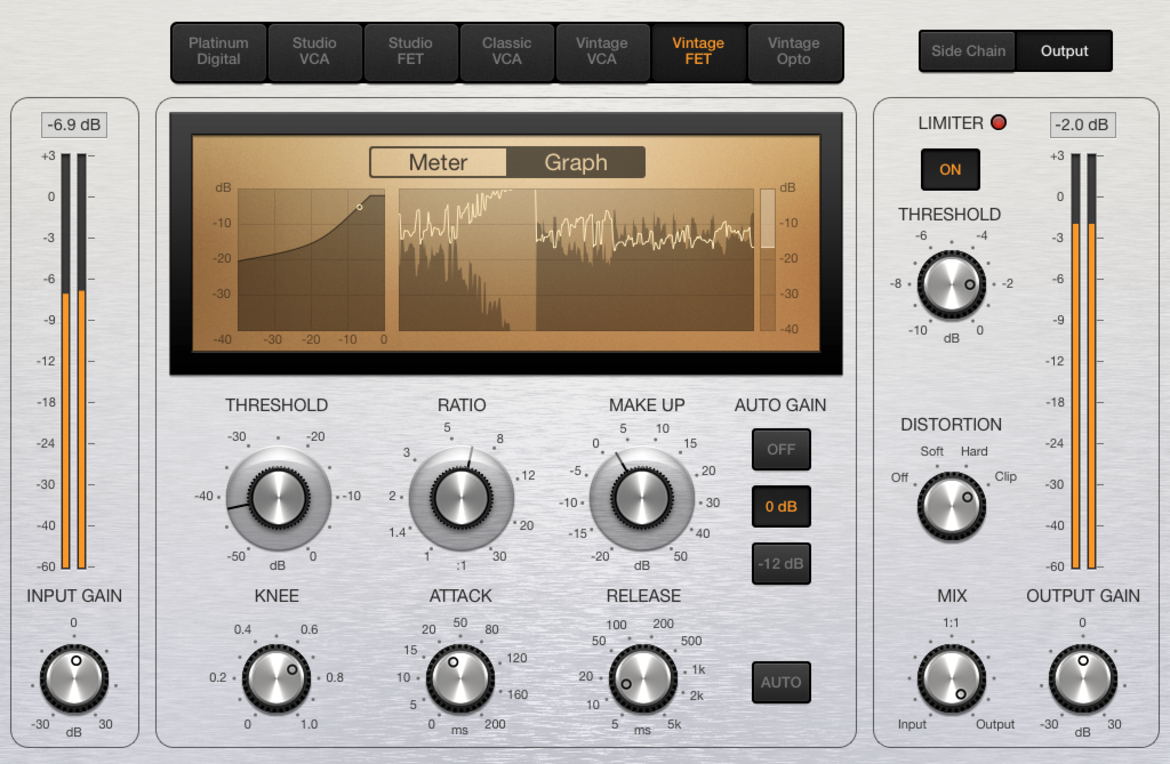The height and width of the screenshot is (764, 1170).
Task: Switch to Vintage VCA model
Action: tap(601, 51)
